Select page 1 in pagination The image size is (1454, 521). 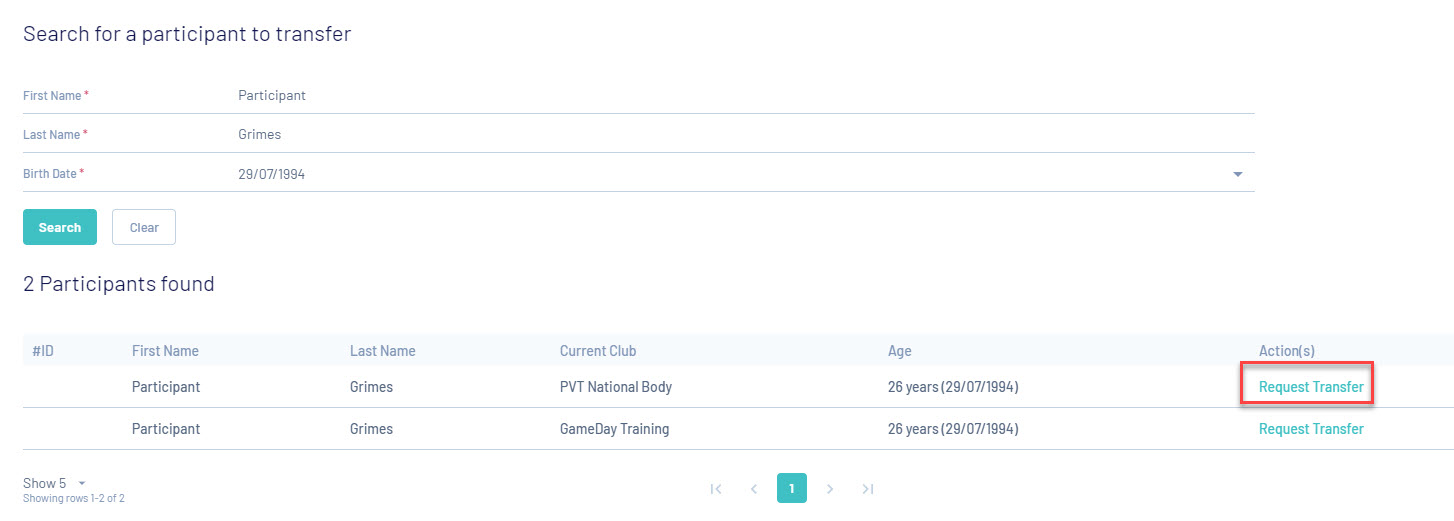pyautogui.click(x=791, y=489)
